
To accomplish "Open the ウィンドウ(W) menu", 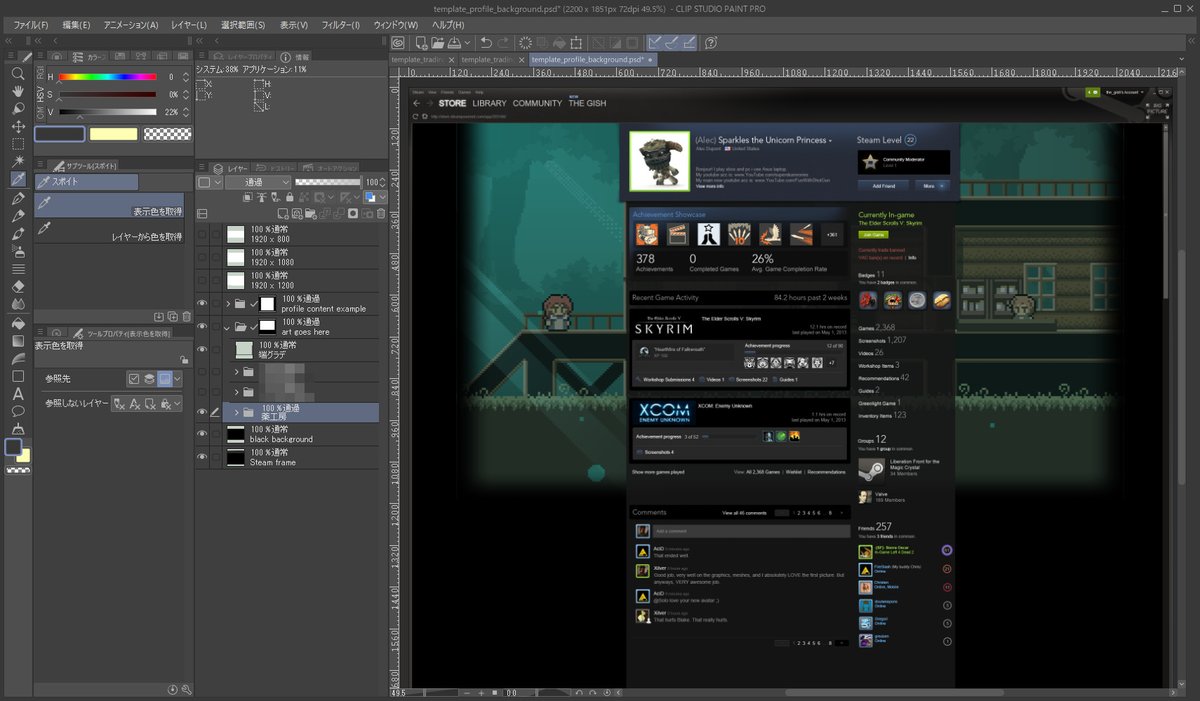I will tap(396, 25).
